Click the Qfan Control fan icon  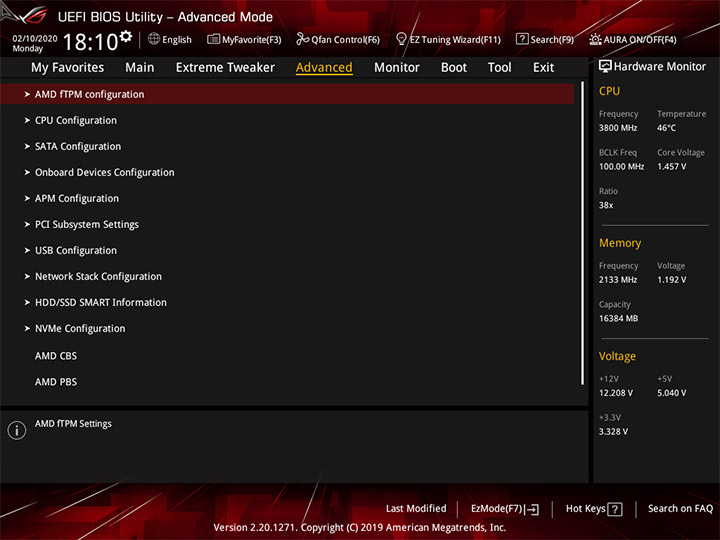[302, 39]
